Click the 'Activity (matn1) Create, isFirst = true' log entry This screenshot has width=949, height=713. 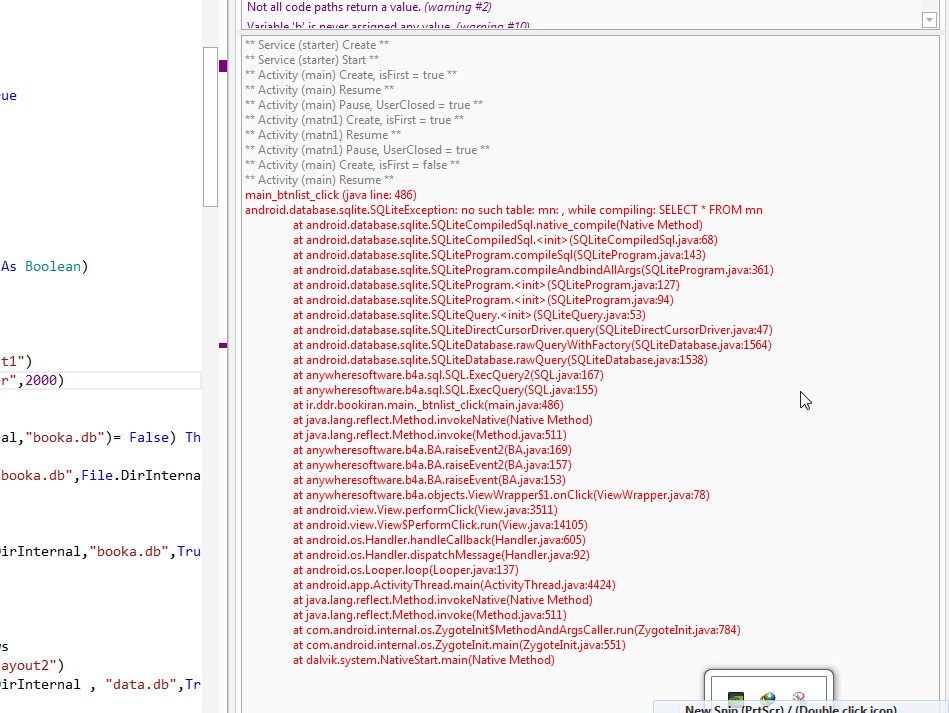point(354,120)
